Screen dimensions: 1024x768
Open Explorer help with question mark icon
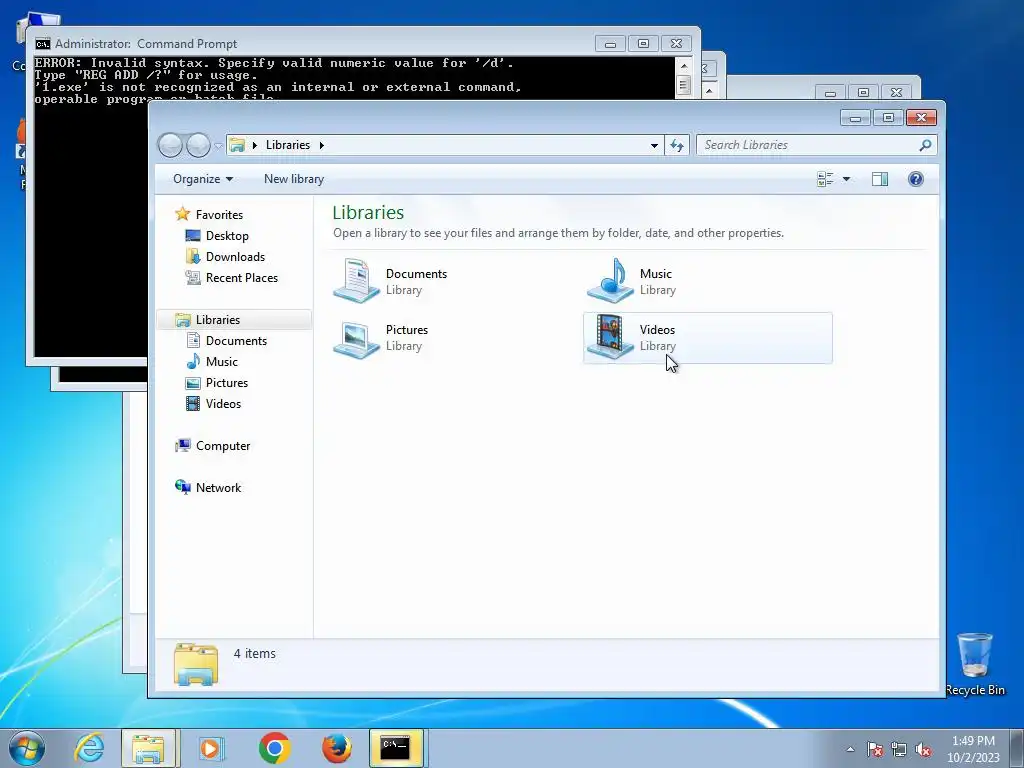(916, 179)
